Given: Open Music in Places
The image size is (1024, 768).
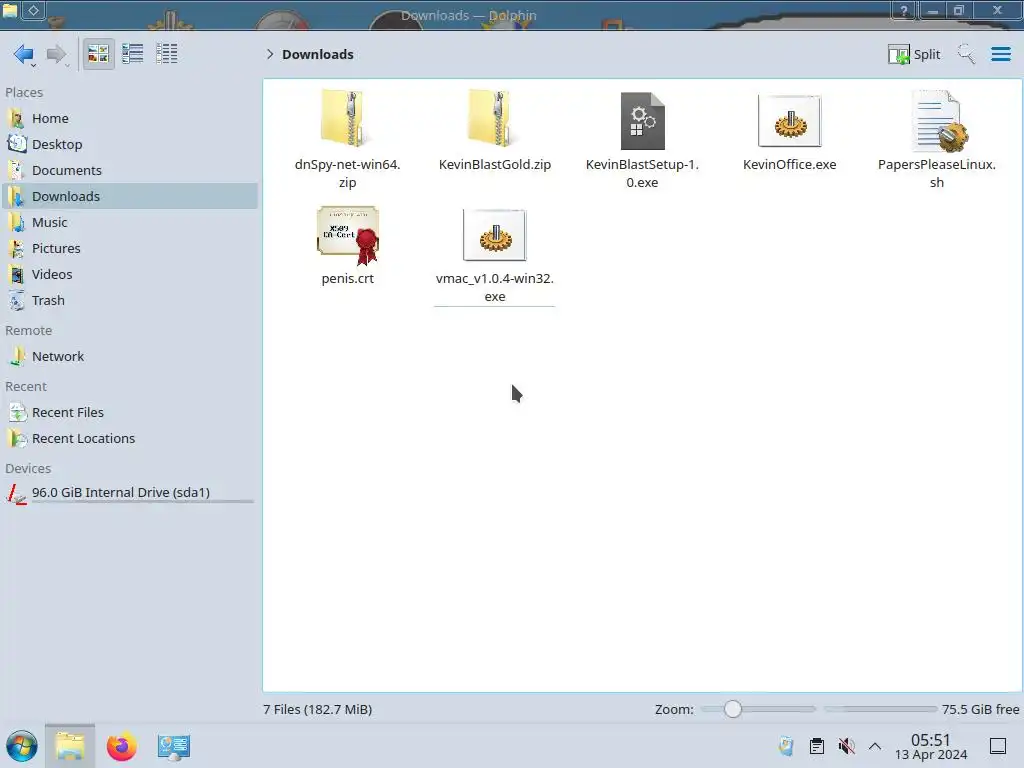Looking at the screenshot, I should pyautogui.click(x=130, y=223).
